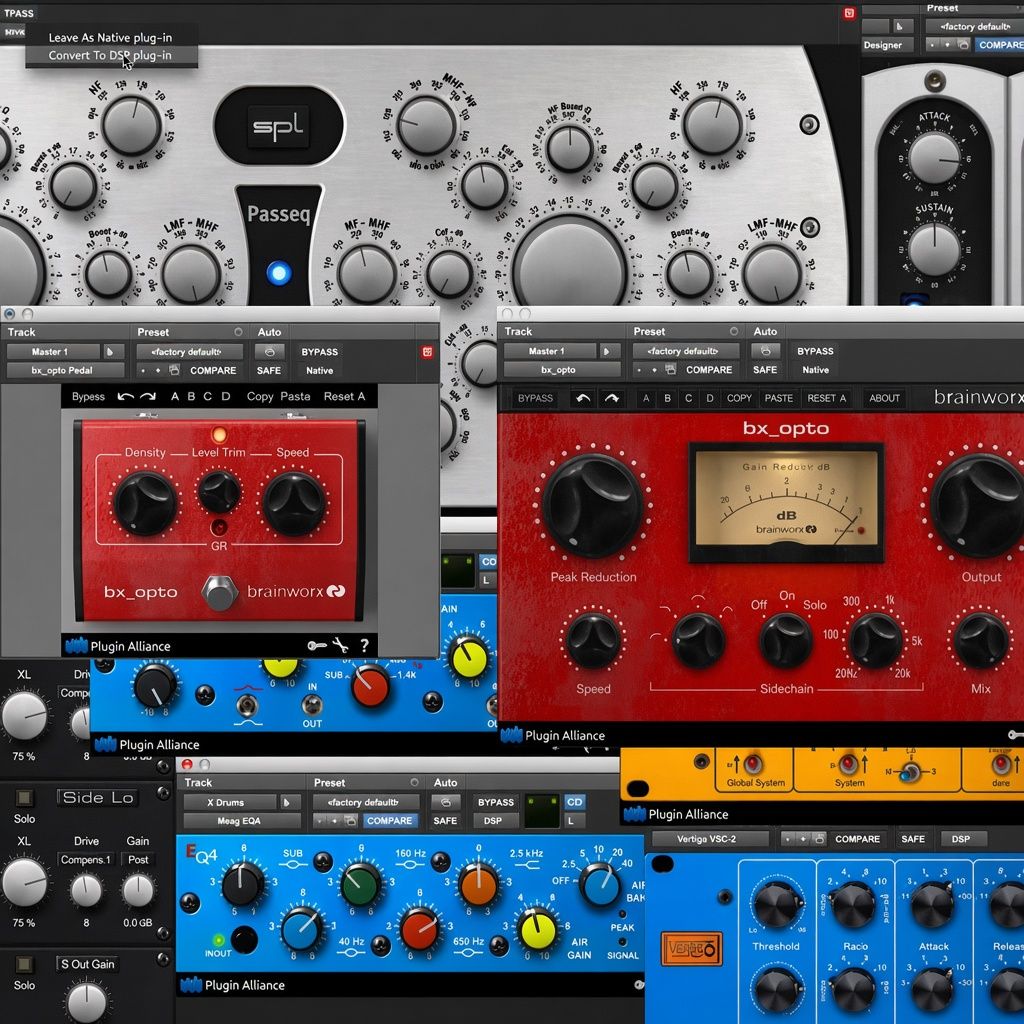Open factory default preset list in bx_opto Pedal
This screenshot has width=1024, height=1024.
tap(189, 351)
